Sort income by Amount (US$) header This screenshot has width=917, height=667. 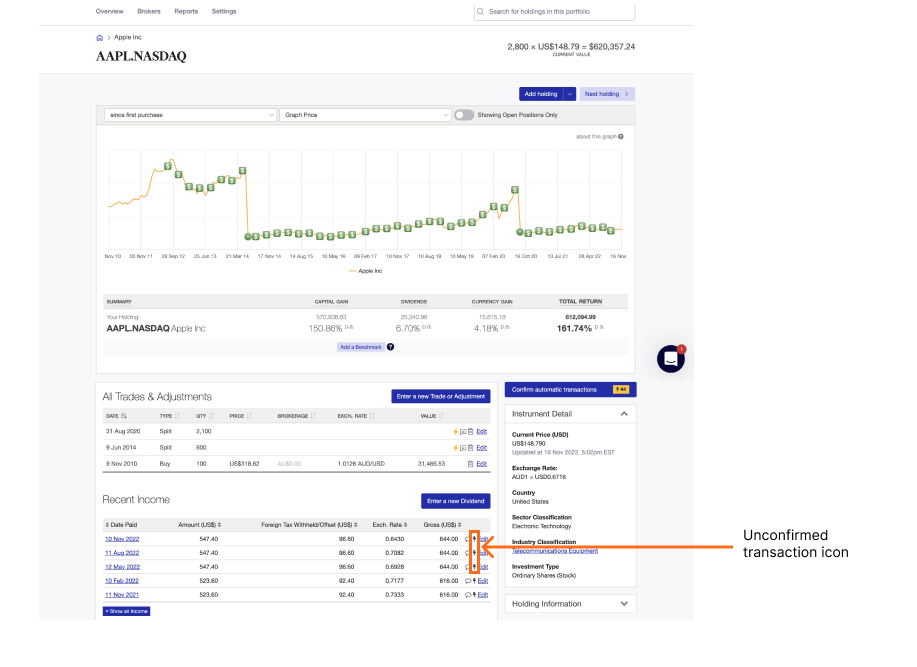pyautogui.click(x=199, y=525)
